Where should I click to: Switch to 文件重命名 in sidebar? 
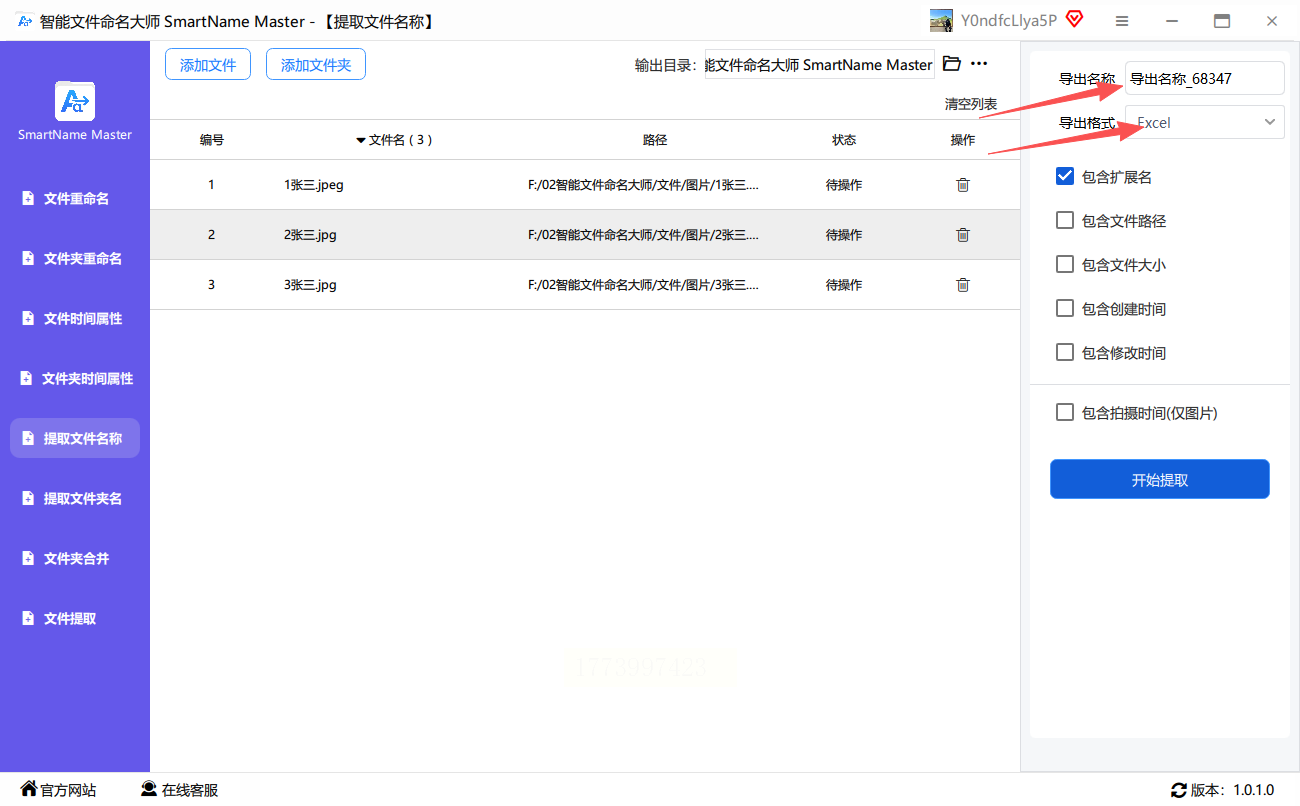point(76,199)
